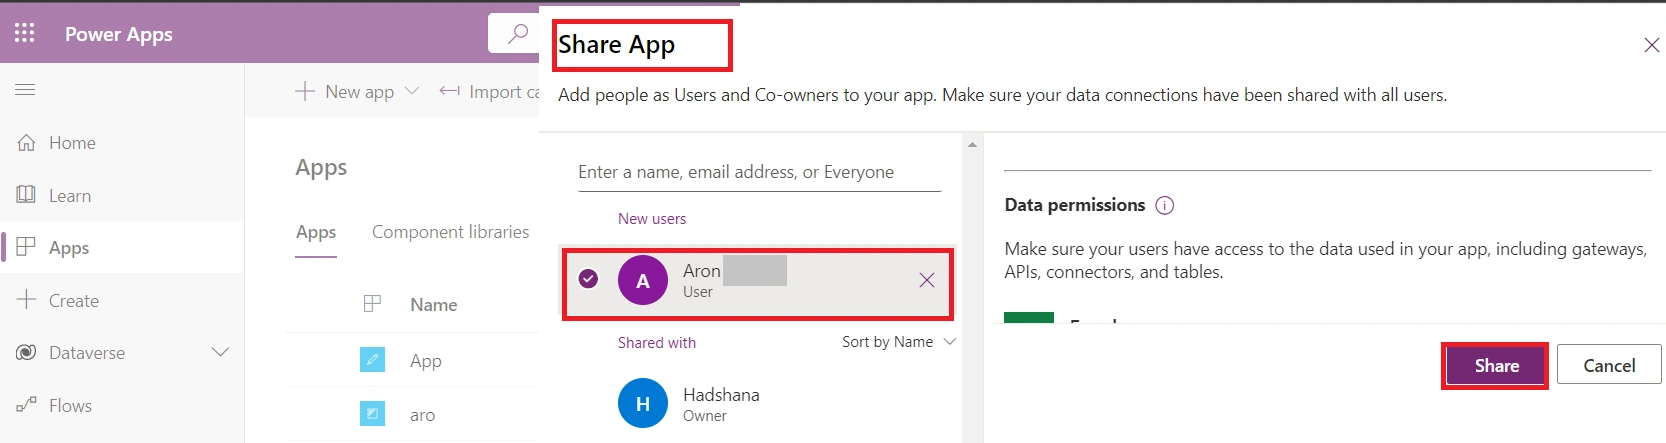The height and width of the screenshot is (443, 1666).
Task: Expand the Dataverse chevron
Action: pos(220,352)
